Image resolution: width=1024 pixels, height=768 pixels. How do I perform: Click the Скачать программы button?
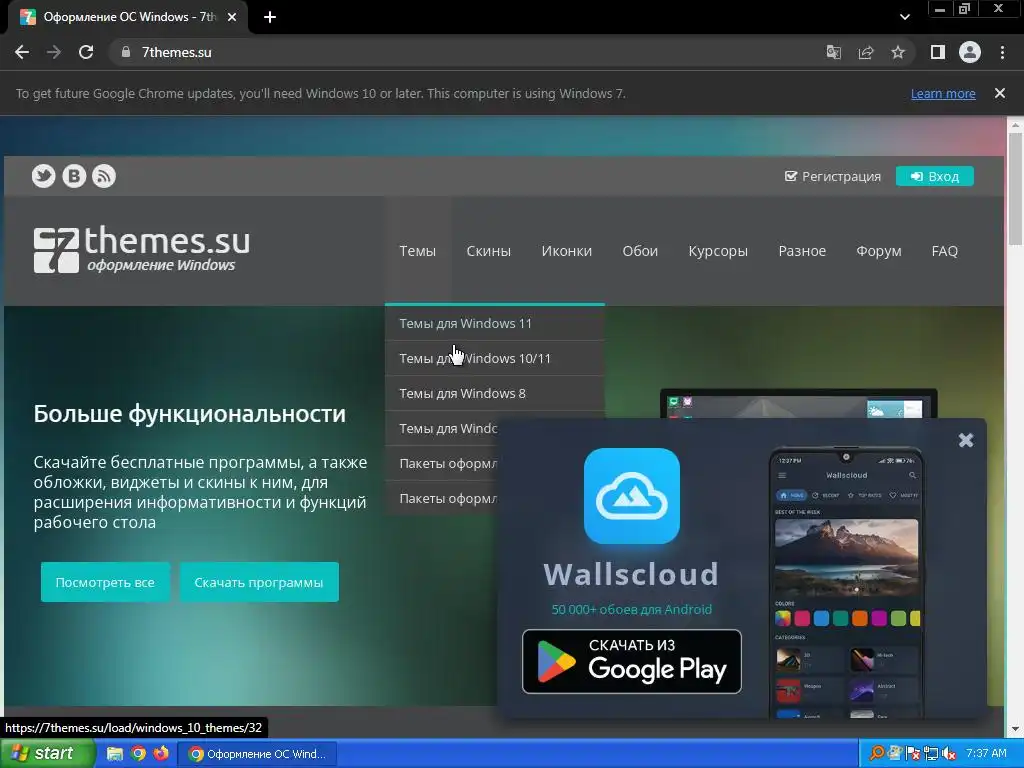(259, 582)
